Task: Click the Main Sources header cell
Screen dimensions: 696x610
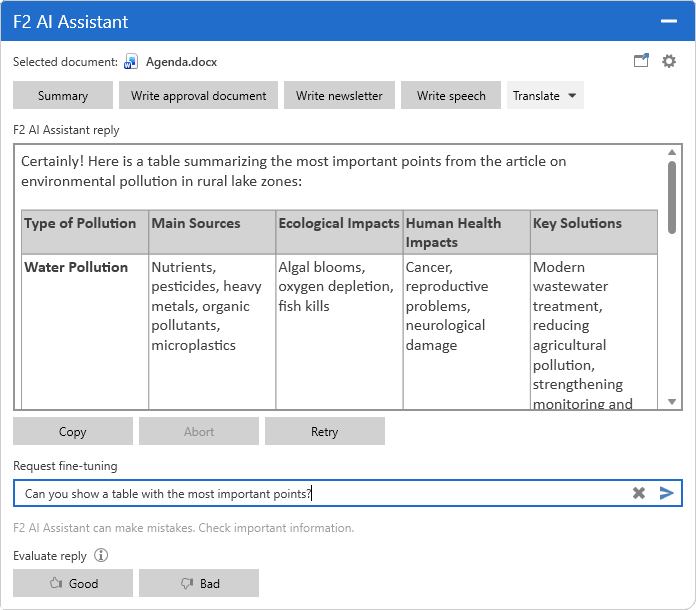Action: coord(212,232)
